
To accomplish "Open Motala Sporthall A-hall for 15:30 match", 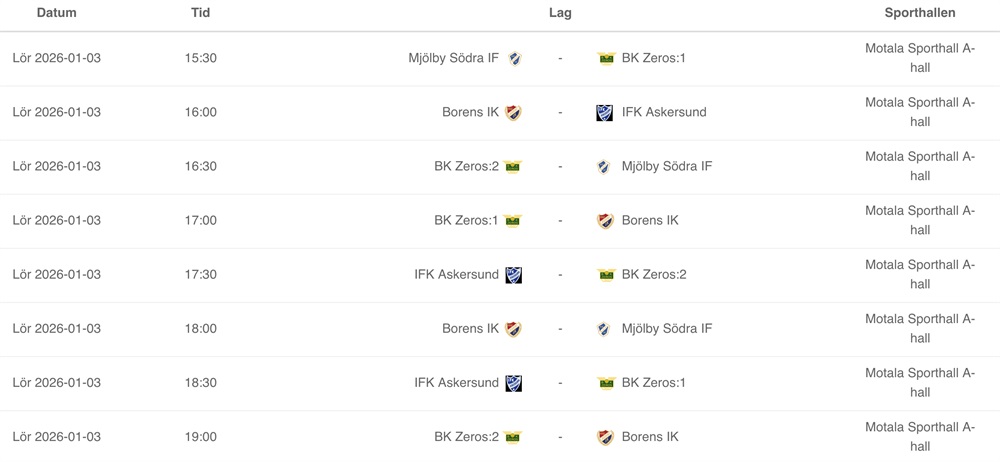I will pyautogui.click(x=920, y=57).
